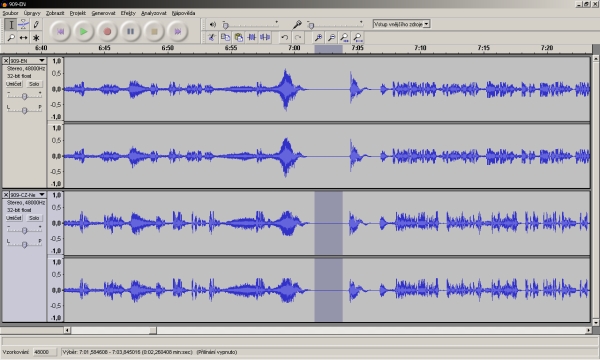
Task: Trim audio outside selection
Action: pos(252,37)
